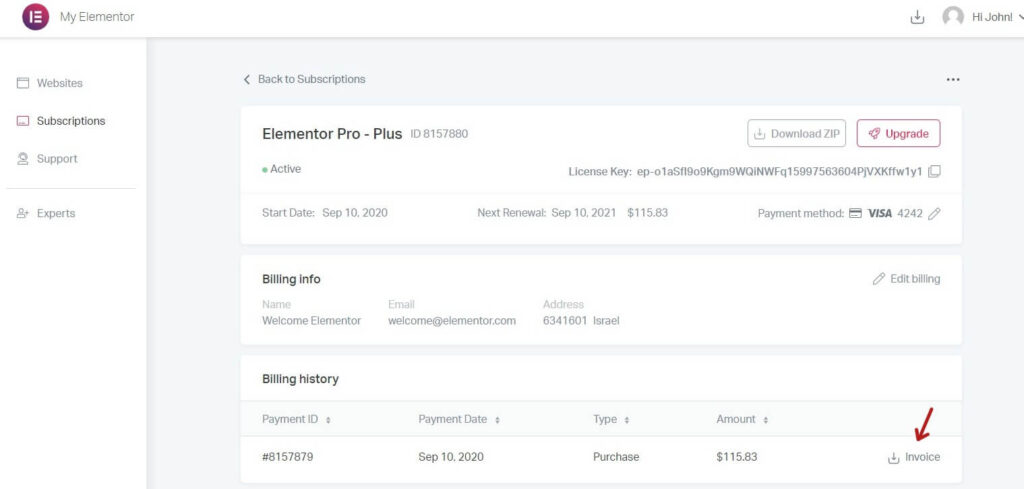This screenshot has height=489, width=1024.
Task: Click the Start Date Sep 10, 2020
Action: point(355,213)
